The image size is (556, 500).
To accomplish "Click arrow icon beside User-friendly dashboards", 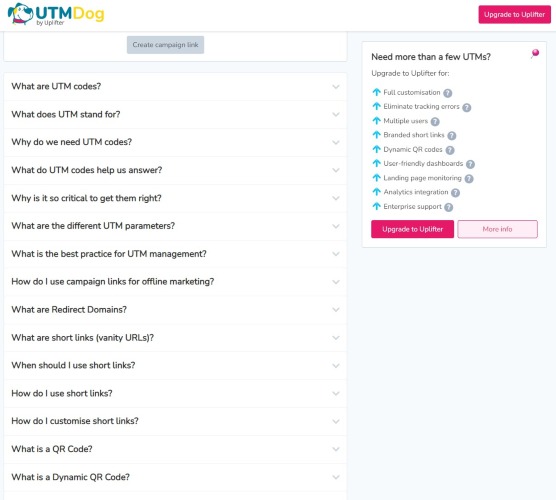I will pos(376,163).
